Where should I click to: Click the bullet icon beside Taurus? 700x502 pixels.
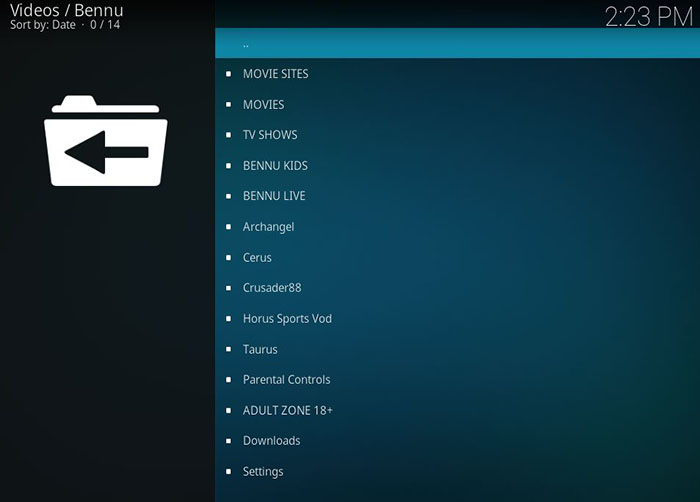click(229, 349)
